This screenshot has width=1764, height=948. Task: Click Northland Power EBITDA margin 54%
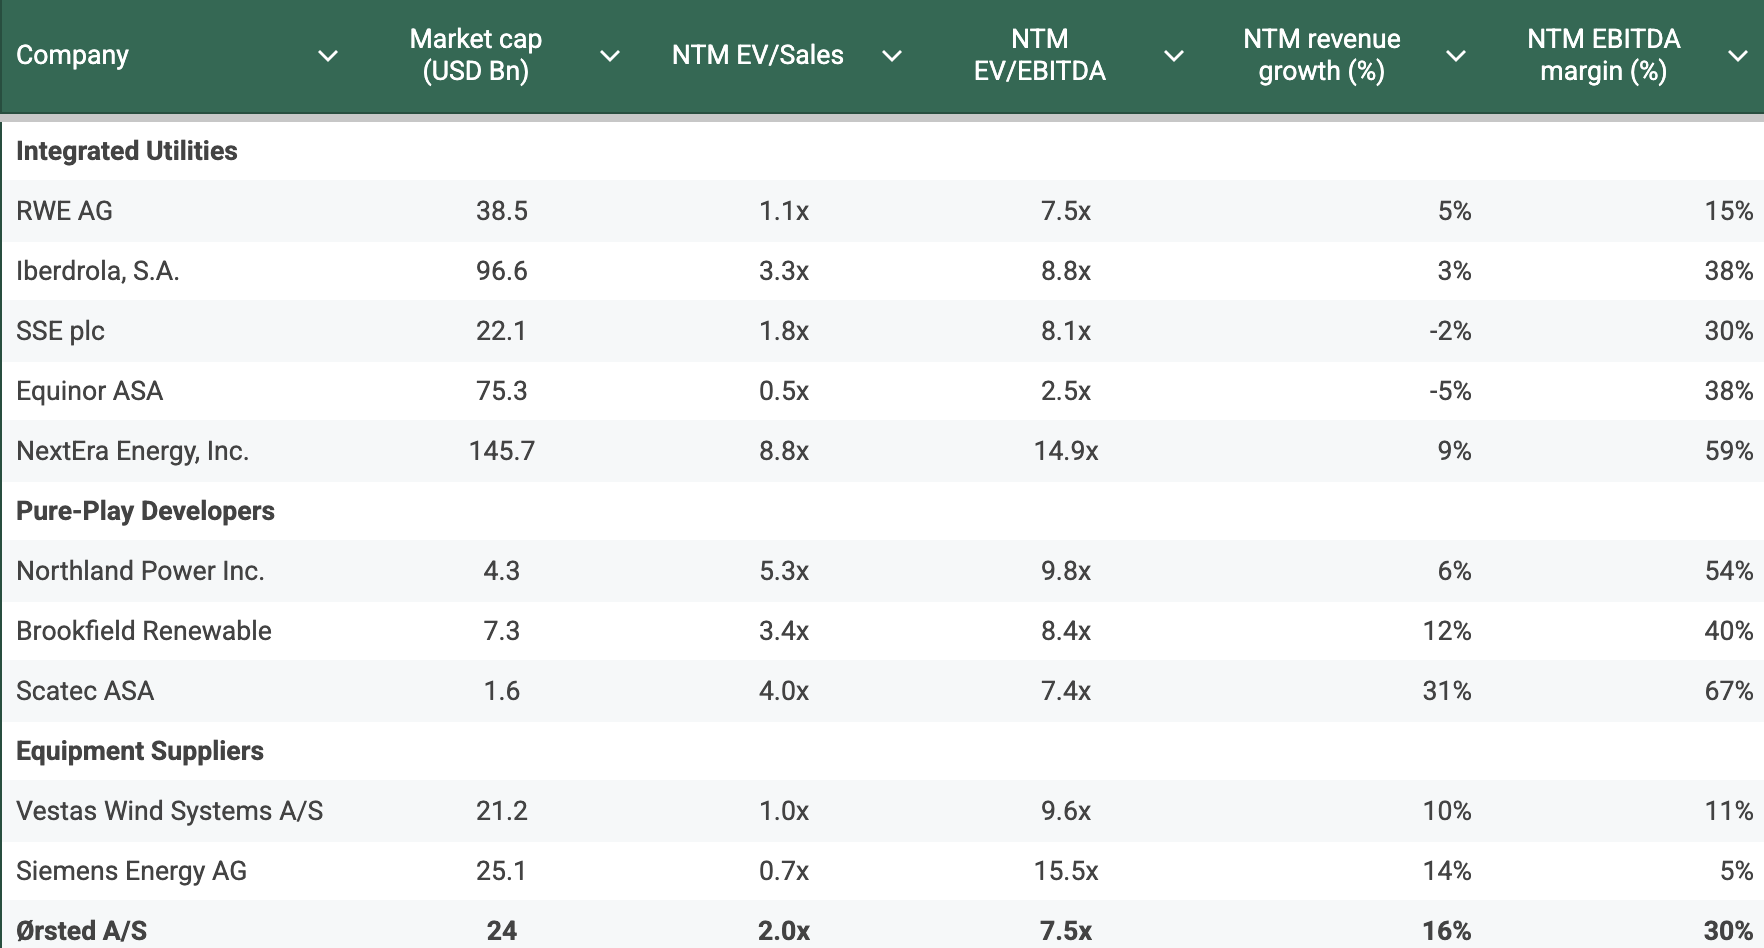point(1729,571)
